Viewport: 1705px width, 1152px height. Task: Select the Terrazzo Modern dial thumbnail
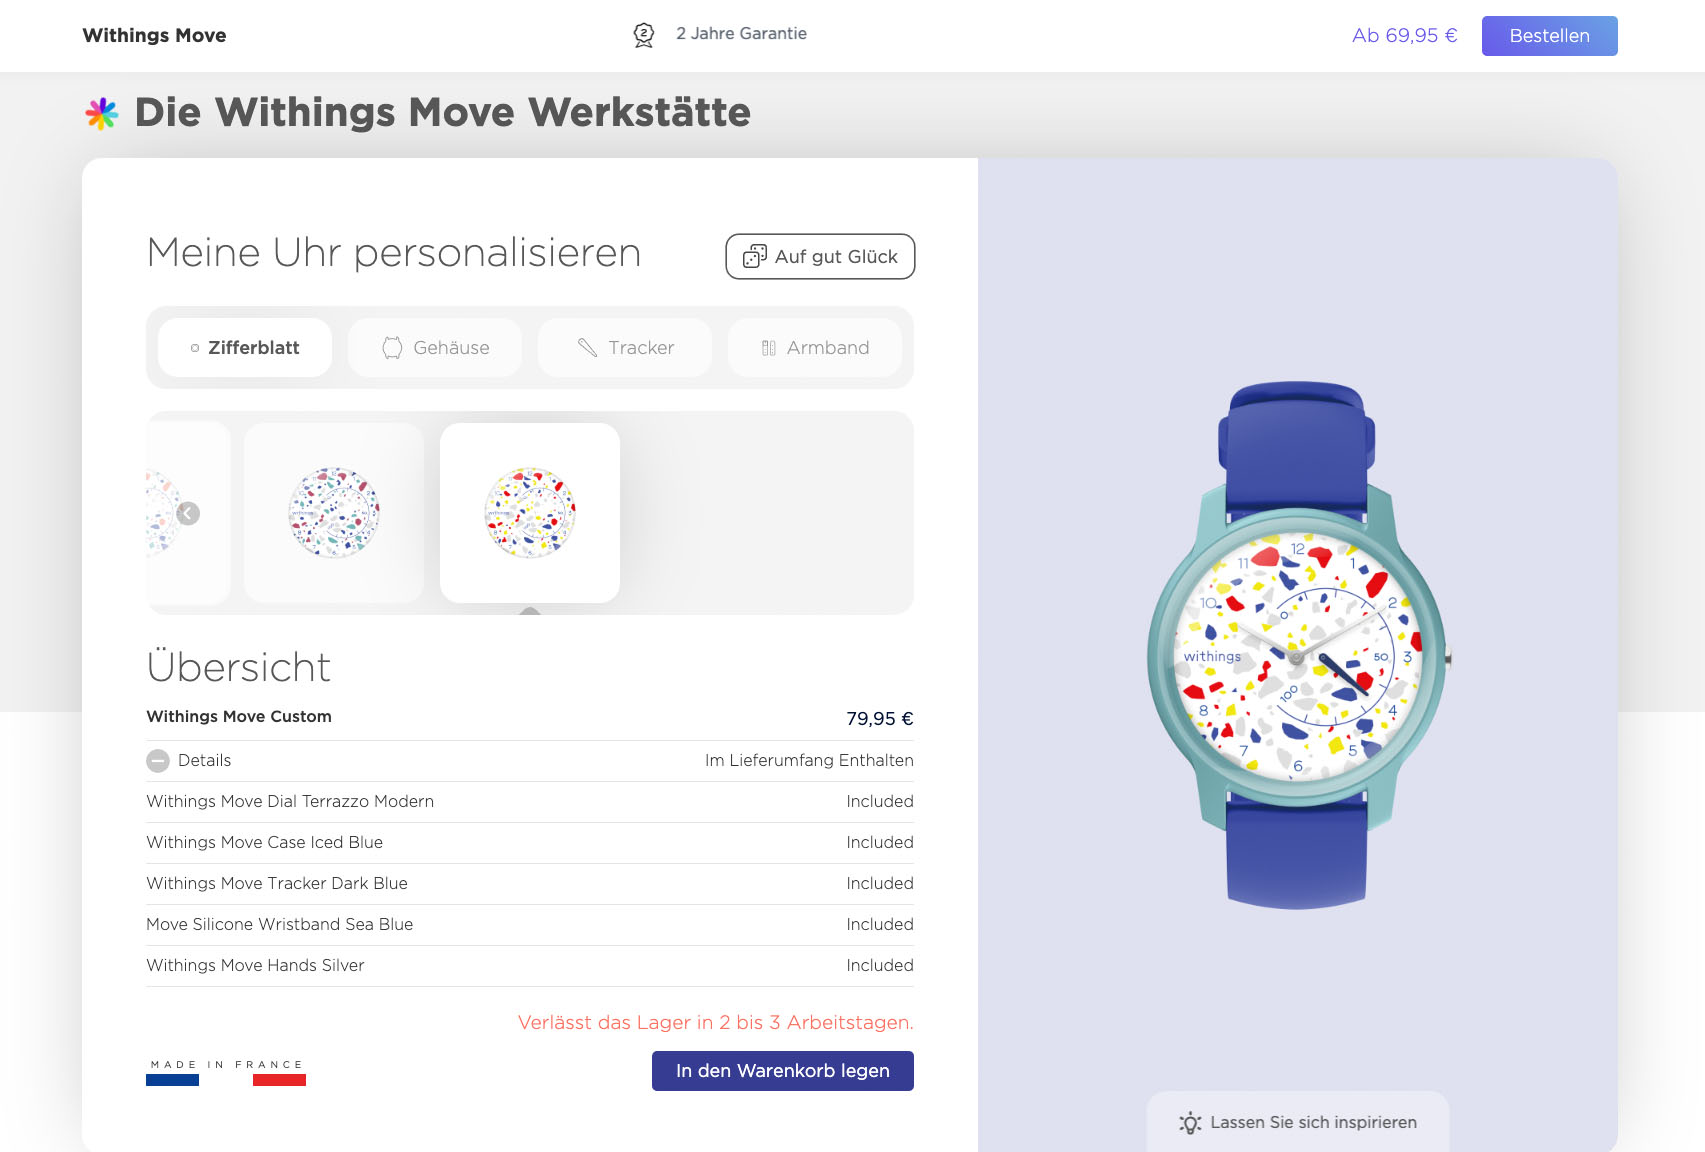pos(530,513)
